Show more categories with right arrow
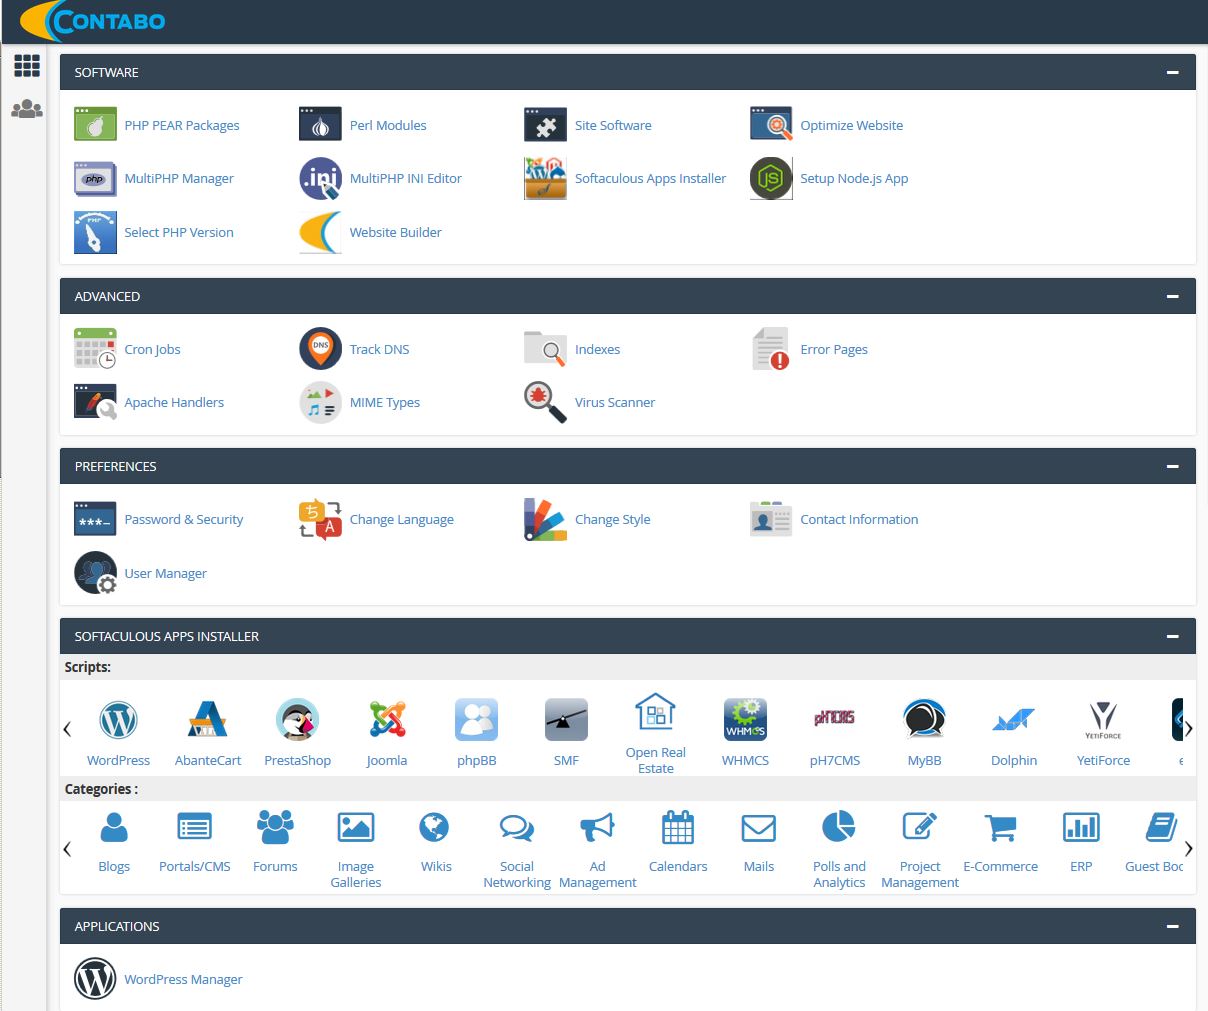The image size is (1208, 1011). [x=1188, y=849]
